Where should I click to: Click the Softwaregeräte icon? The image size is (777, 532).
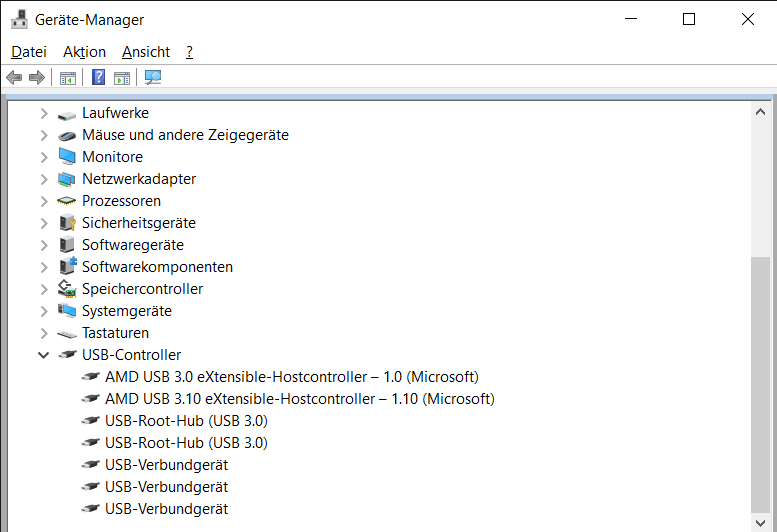(66, 245)
